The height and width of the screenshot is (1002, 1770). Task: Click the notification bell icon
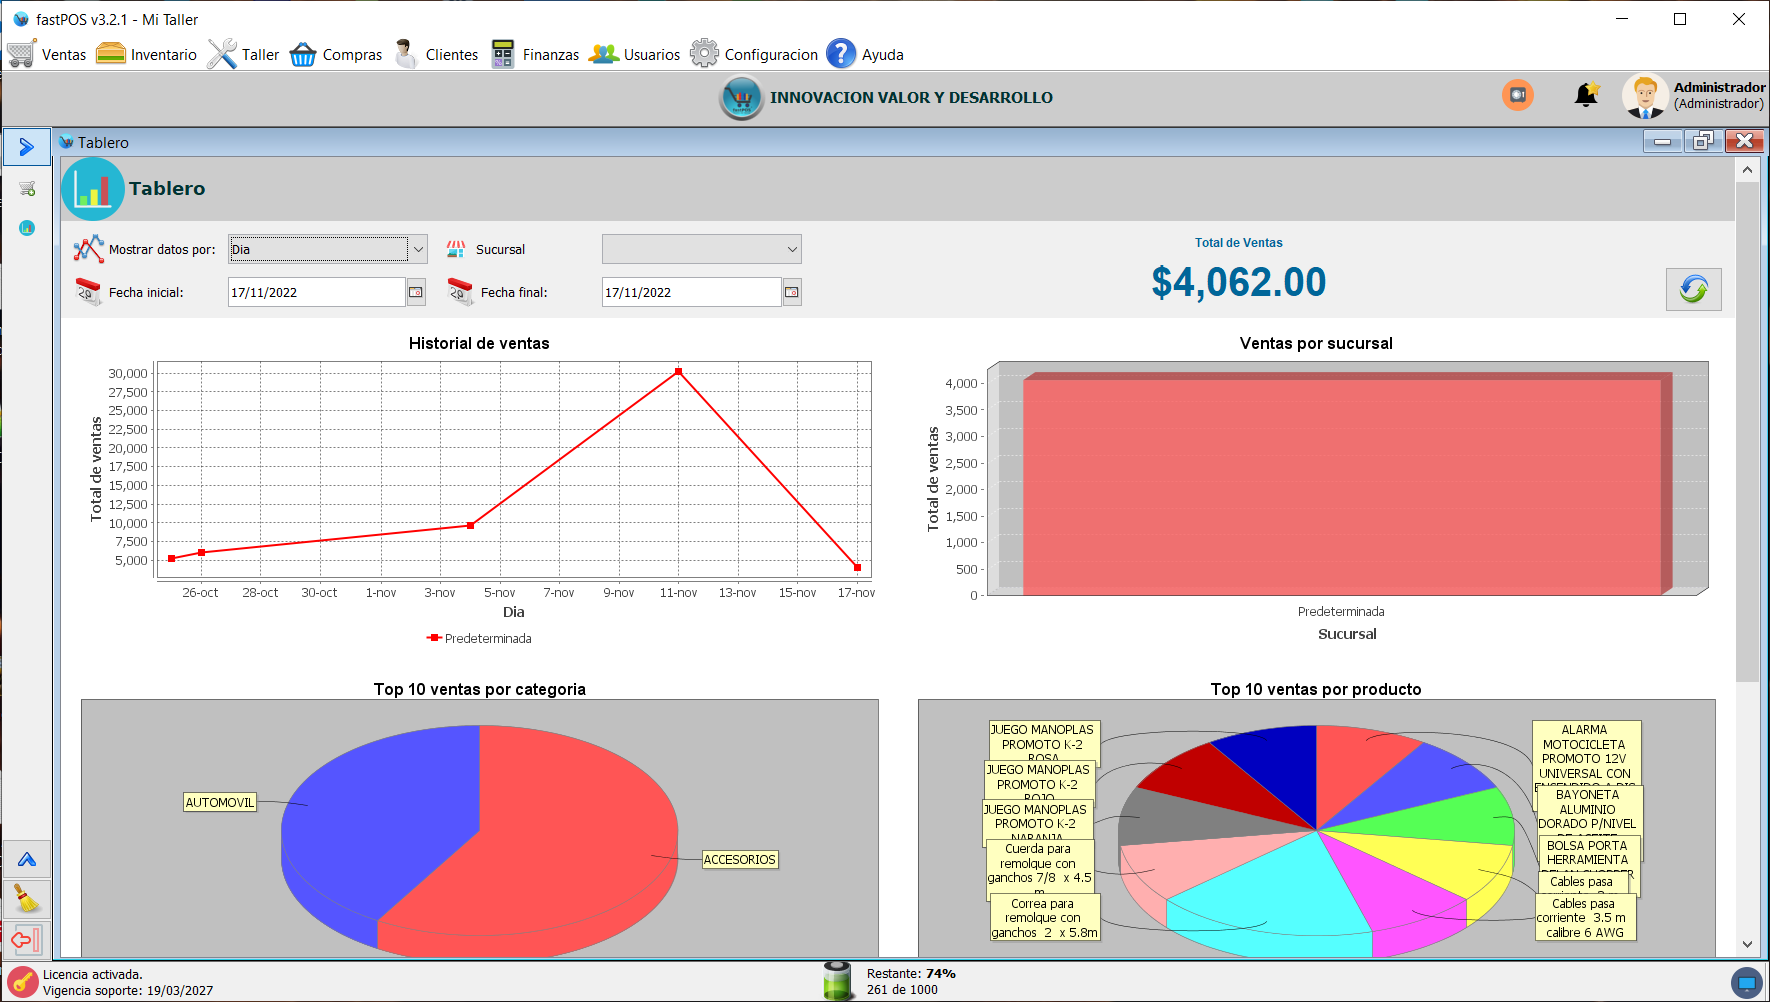point(1586,95)
